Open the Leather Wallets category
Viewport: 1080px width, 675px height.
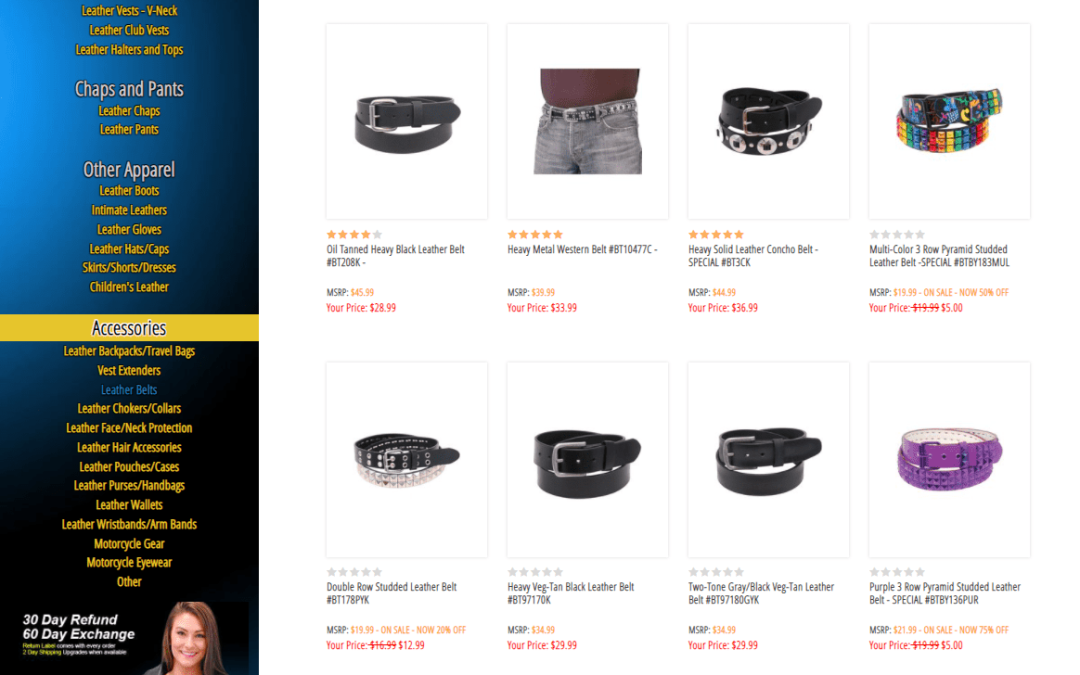pos(129,505)
